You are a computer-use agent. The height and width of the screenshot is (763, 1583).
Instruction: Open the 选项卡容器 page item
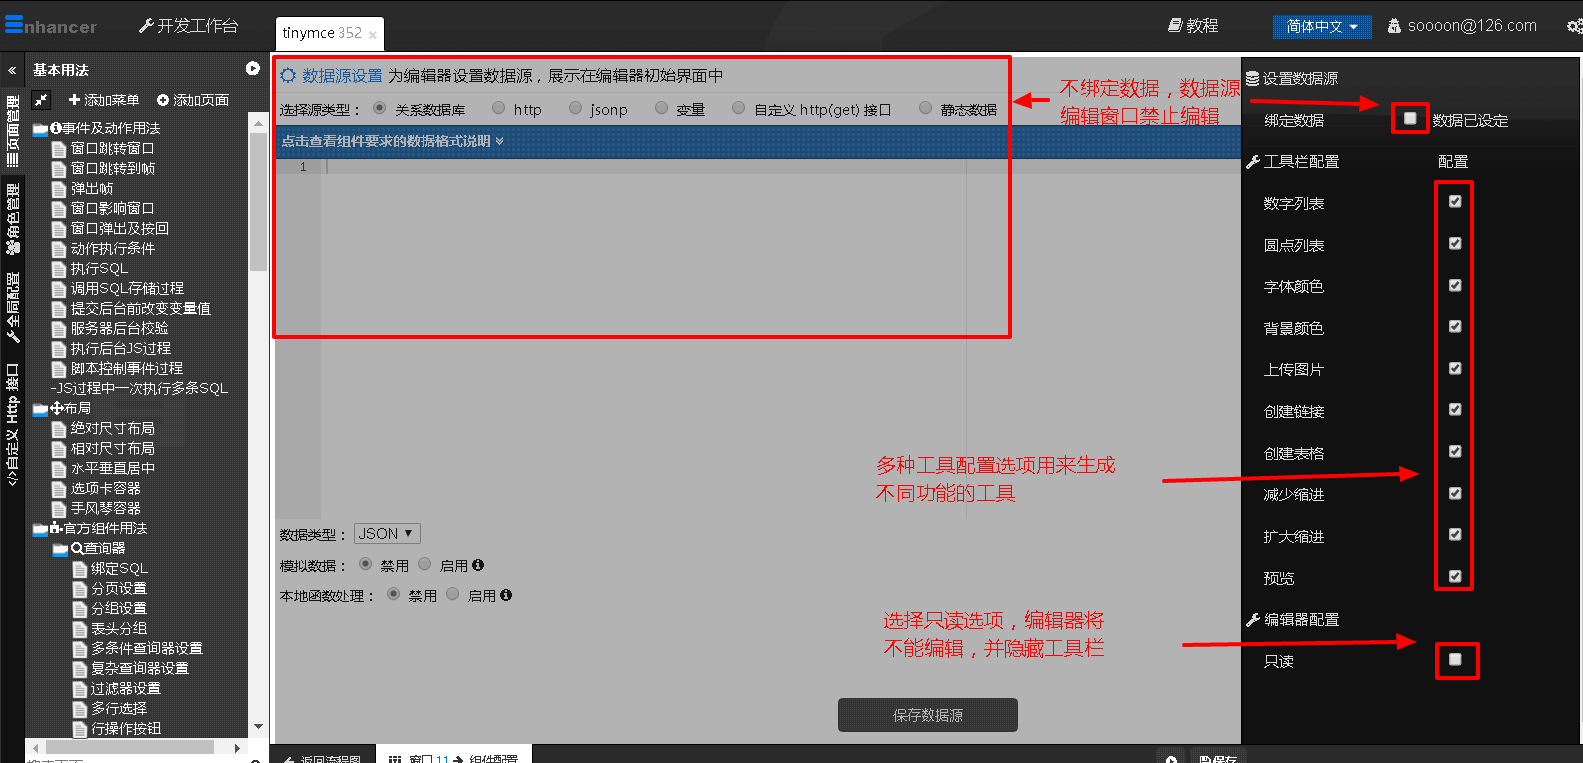pyautogui.click(x=105, y=488)
